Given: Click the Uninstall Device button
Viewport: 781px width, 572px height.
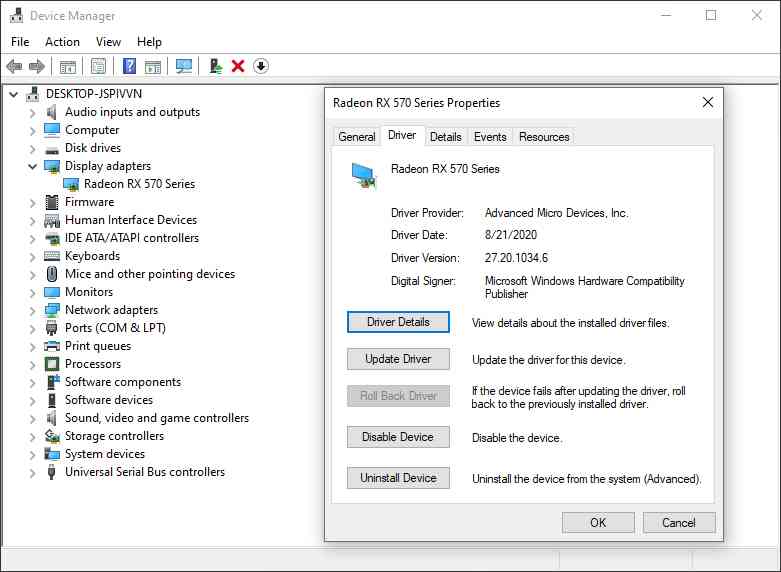Looking at the screenshot, I should coord(398,478).
